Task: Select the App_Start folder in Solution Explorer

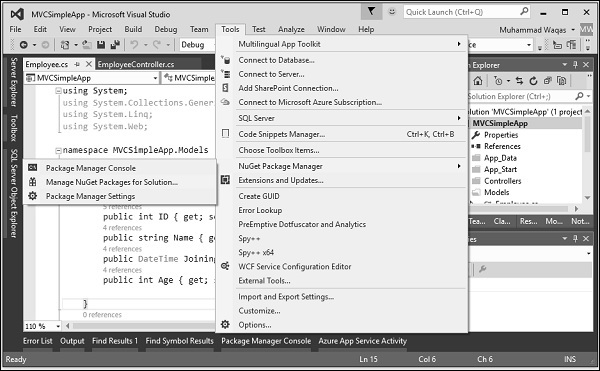Action: click(x=500, y=169)
